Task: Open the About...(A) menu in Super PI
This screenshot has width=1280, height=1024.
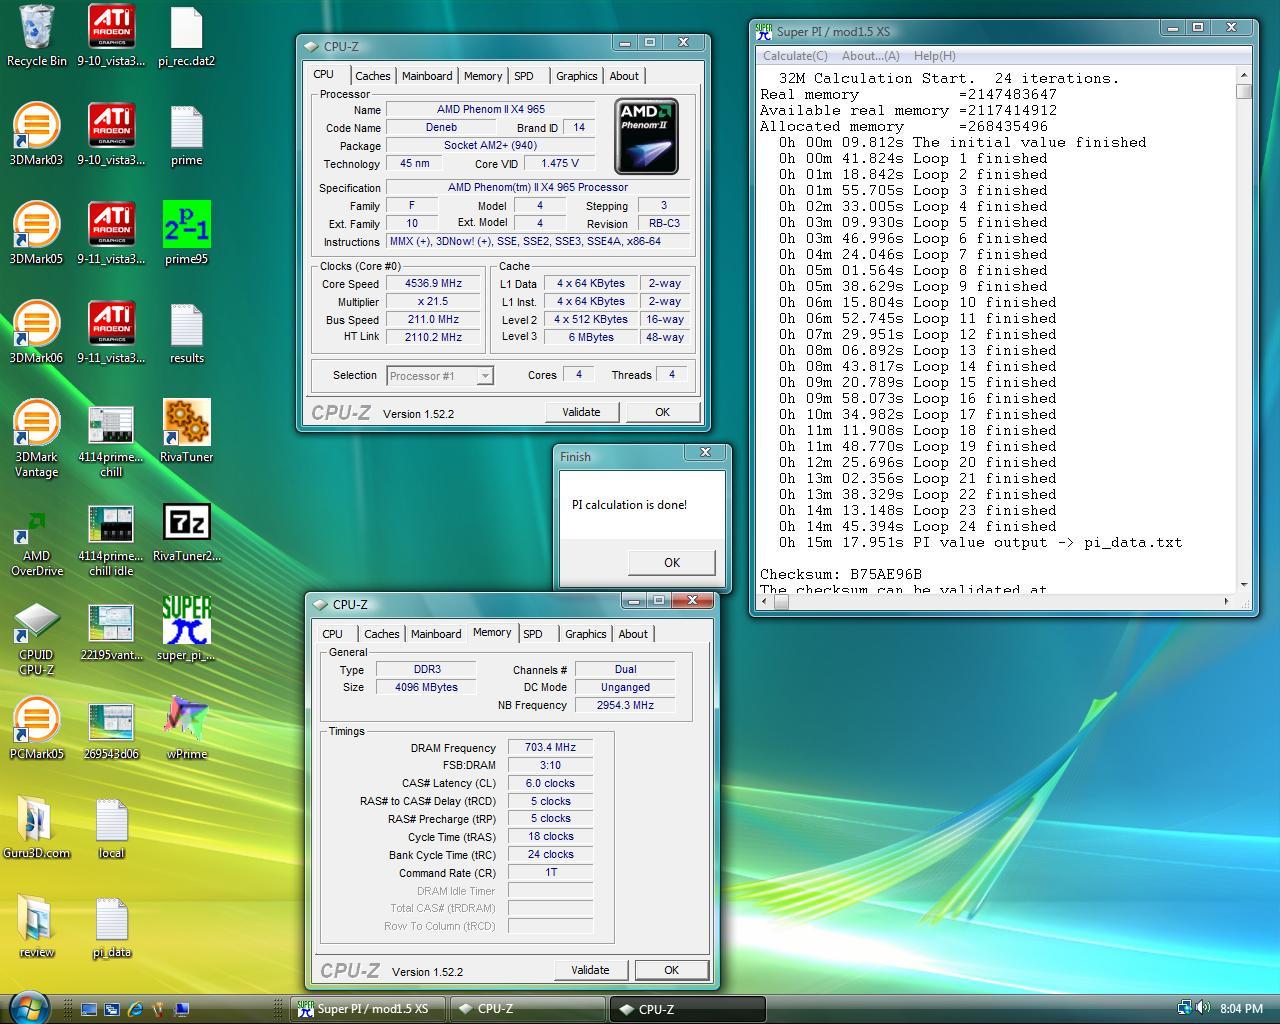Action: [870, 56]
